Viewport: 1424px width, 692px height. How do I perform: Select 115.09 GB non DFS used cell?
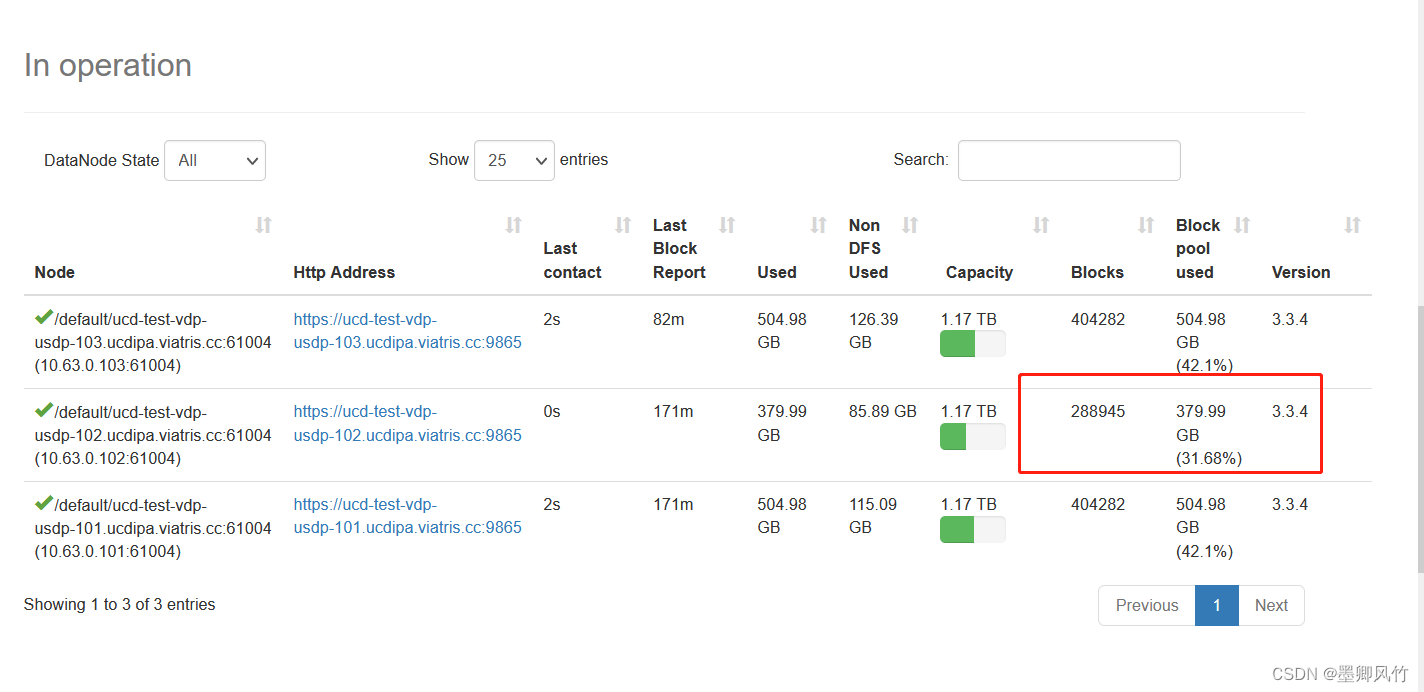pos(874,516)
